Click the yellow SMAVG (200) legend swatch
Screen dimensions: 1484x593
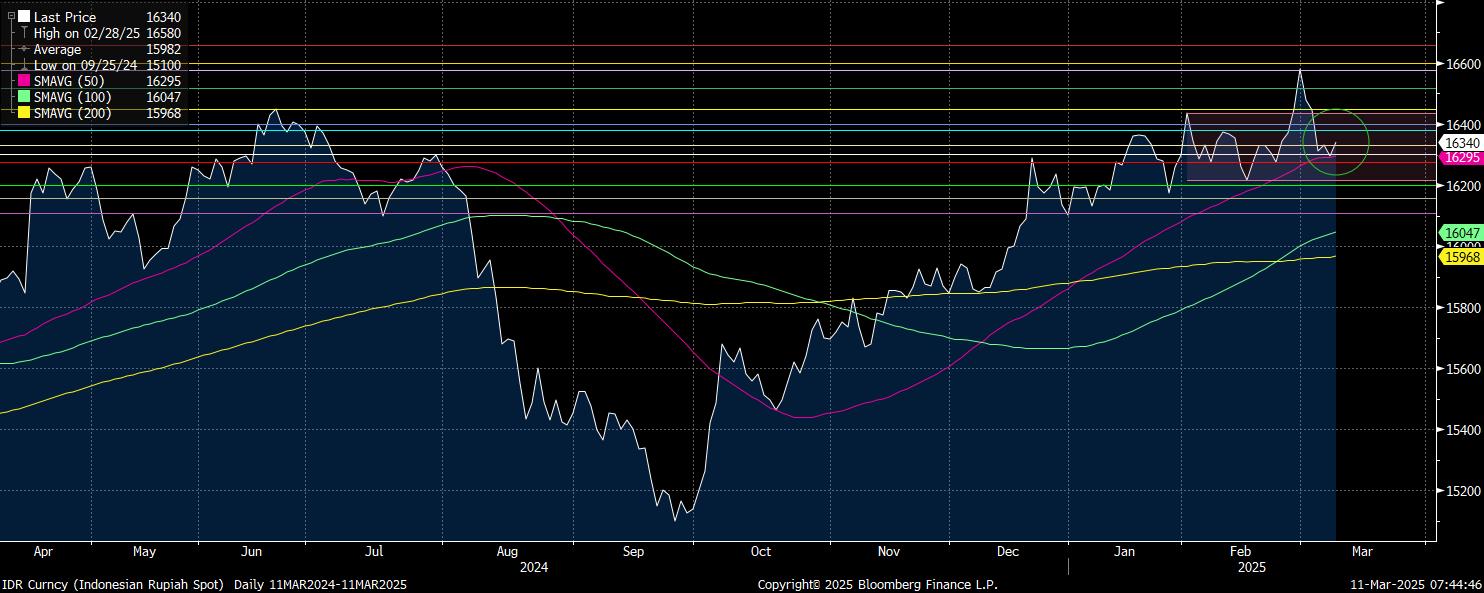(24, 113)
